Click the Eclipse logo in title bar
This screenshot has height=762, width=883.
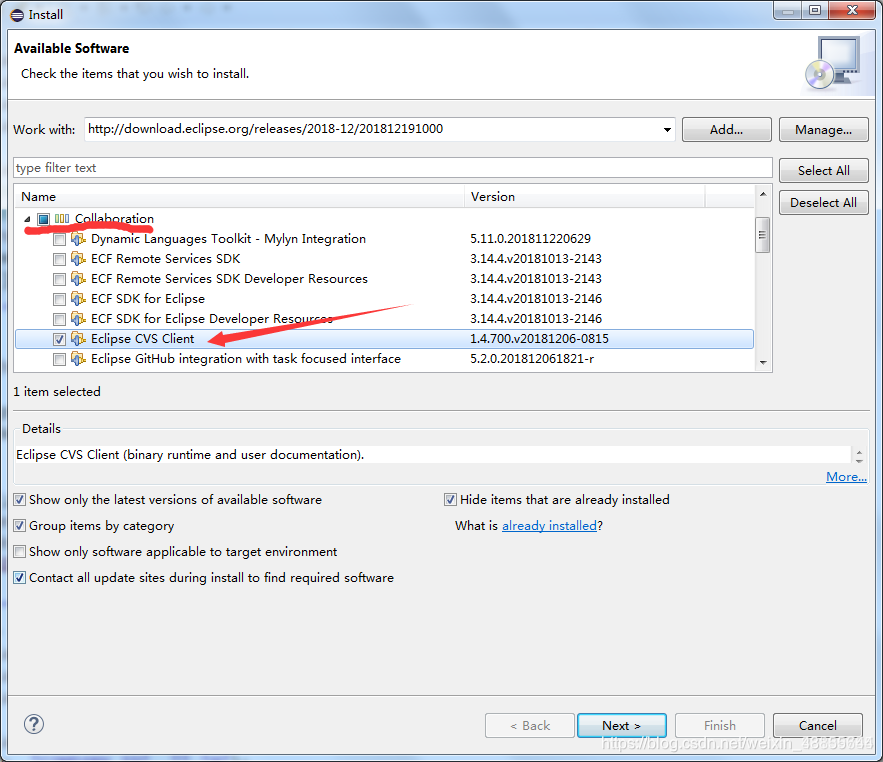17,15
